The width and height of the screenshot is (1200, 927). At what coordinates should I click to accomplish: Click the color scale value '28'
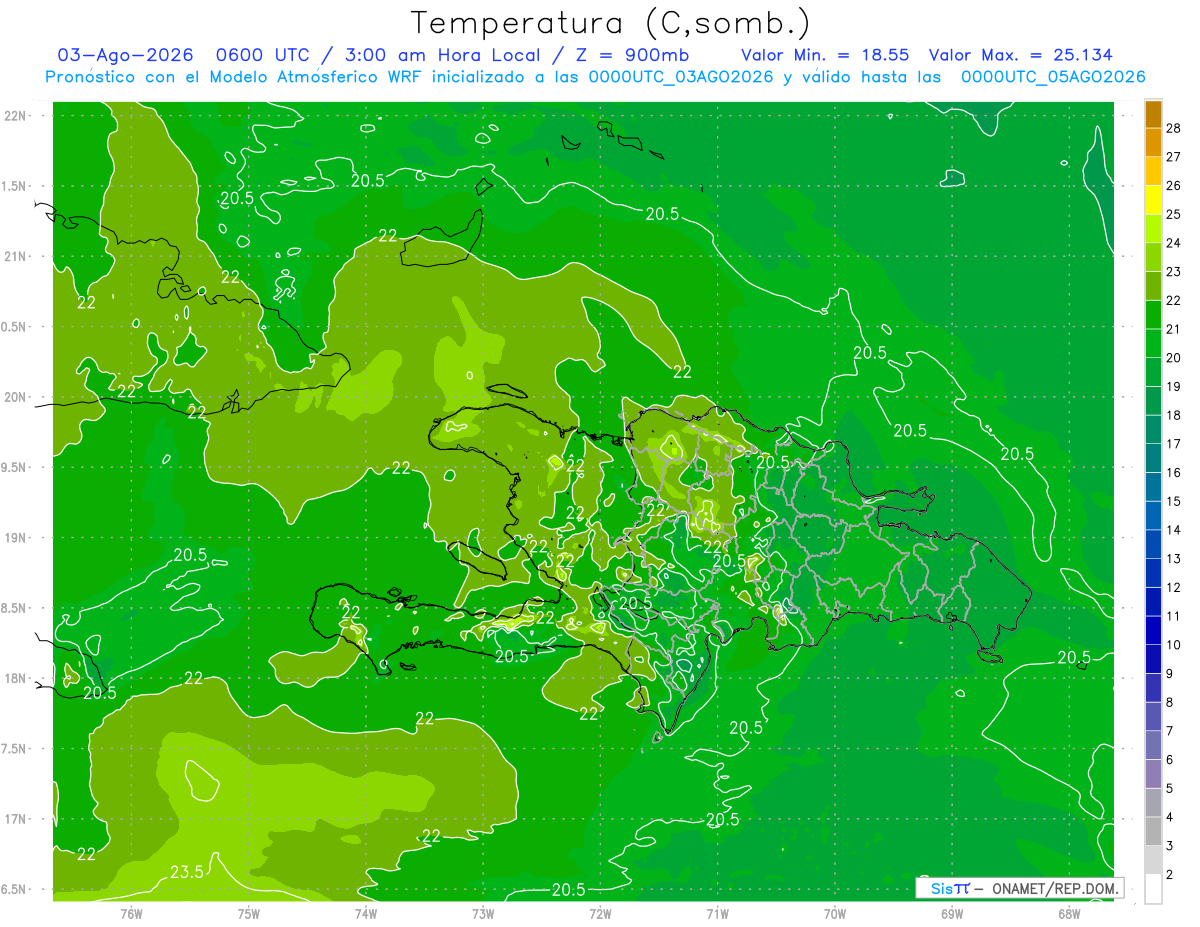(x=1174, y=128)
